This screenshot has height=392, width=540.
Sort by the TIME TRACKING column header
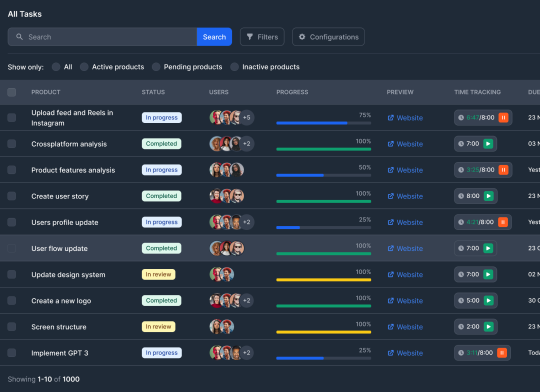tap(477, 92)
